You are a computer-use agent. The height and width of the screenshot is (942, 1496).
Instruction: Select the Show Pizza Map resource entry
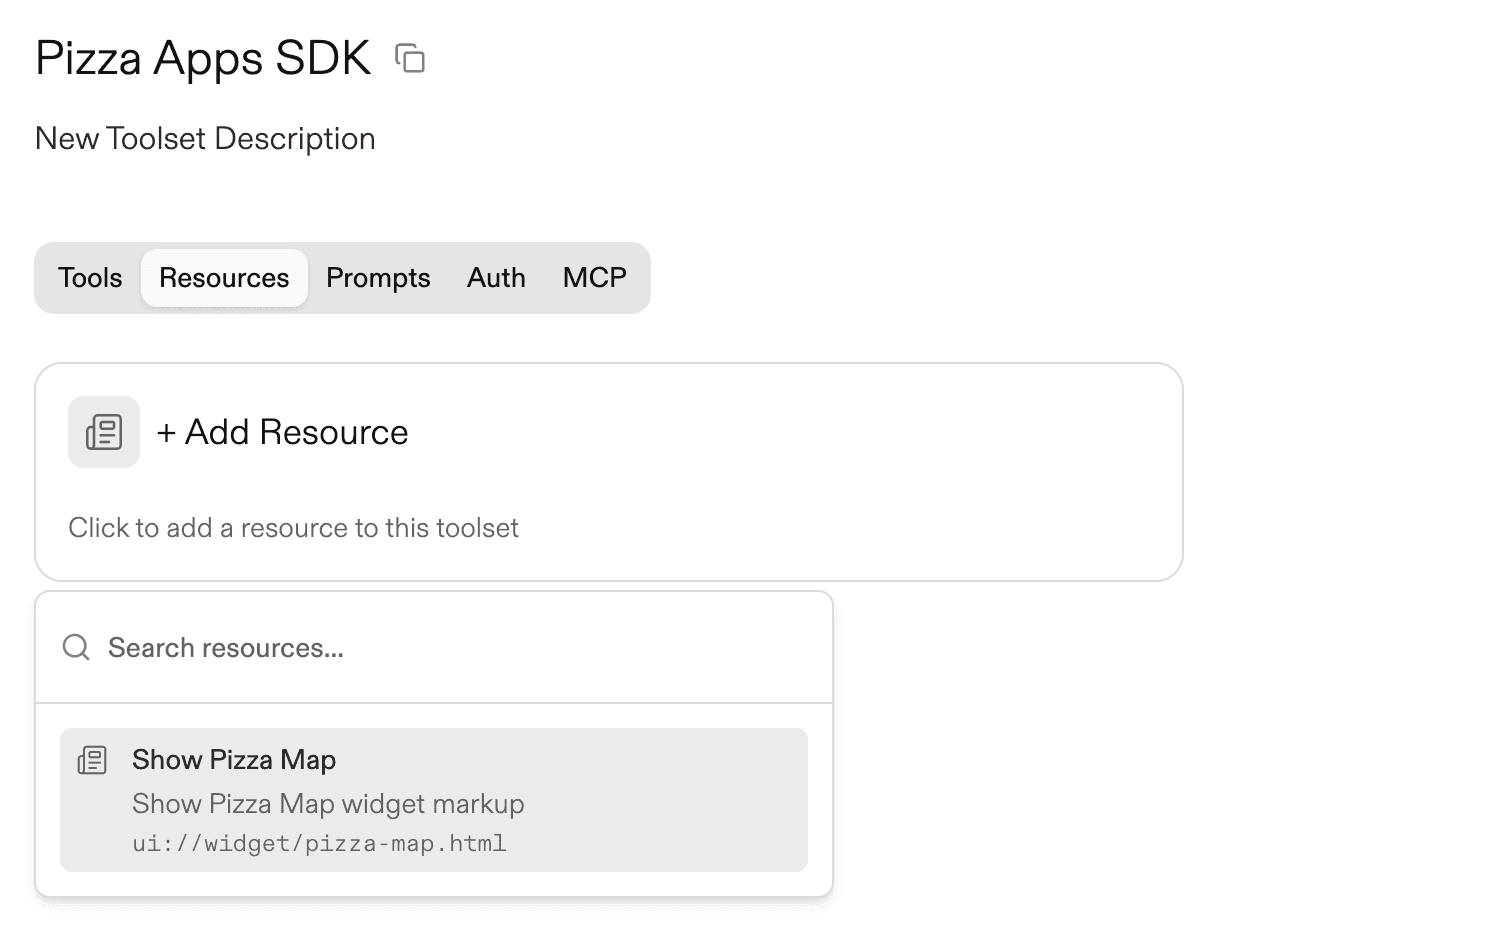pos(434,800)
